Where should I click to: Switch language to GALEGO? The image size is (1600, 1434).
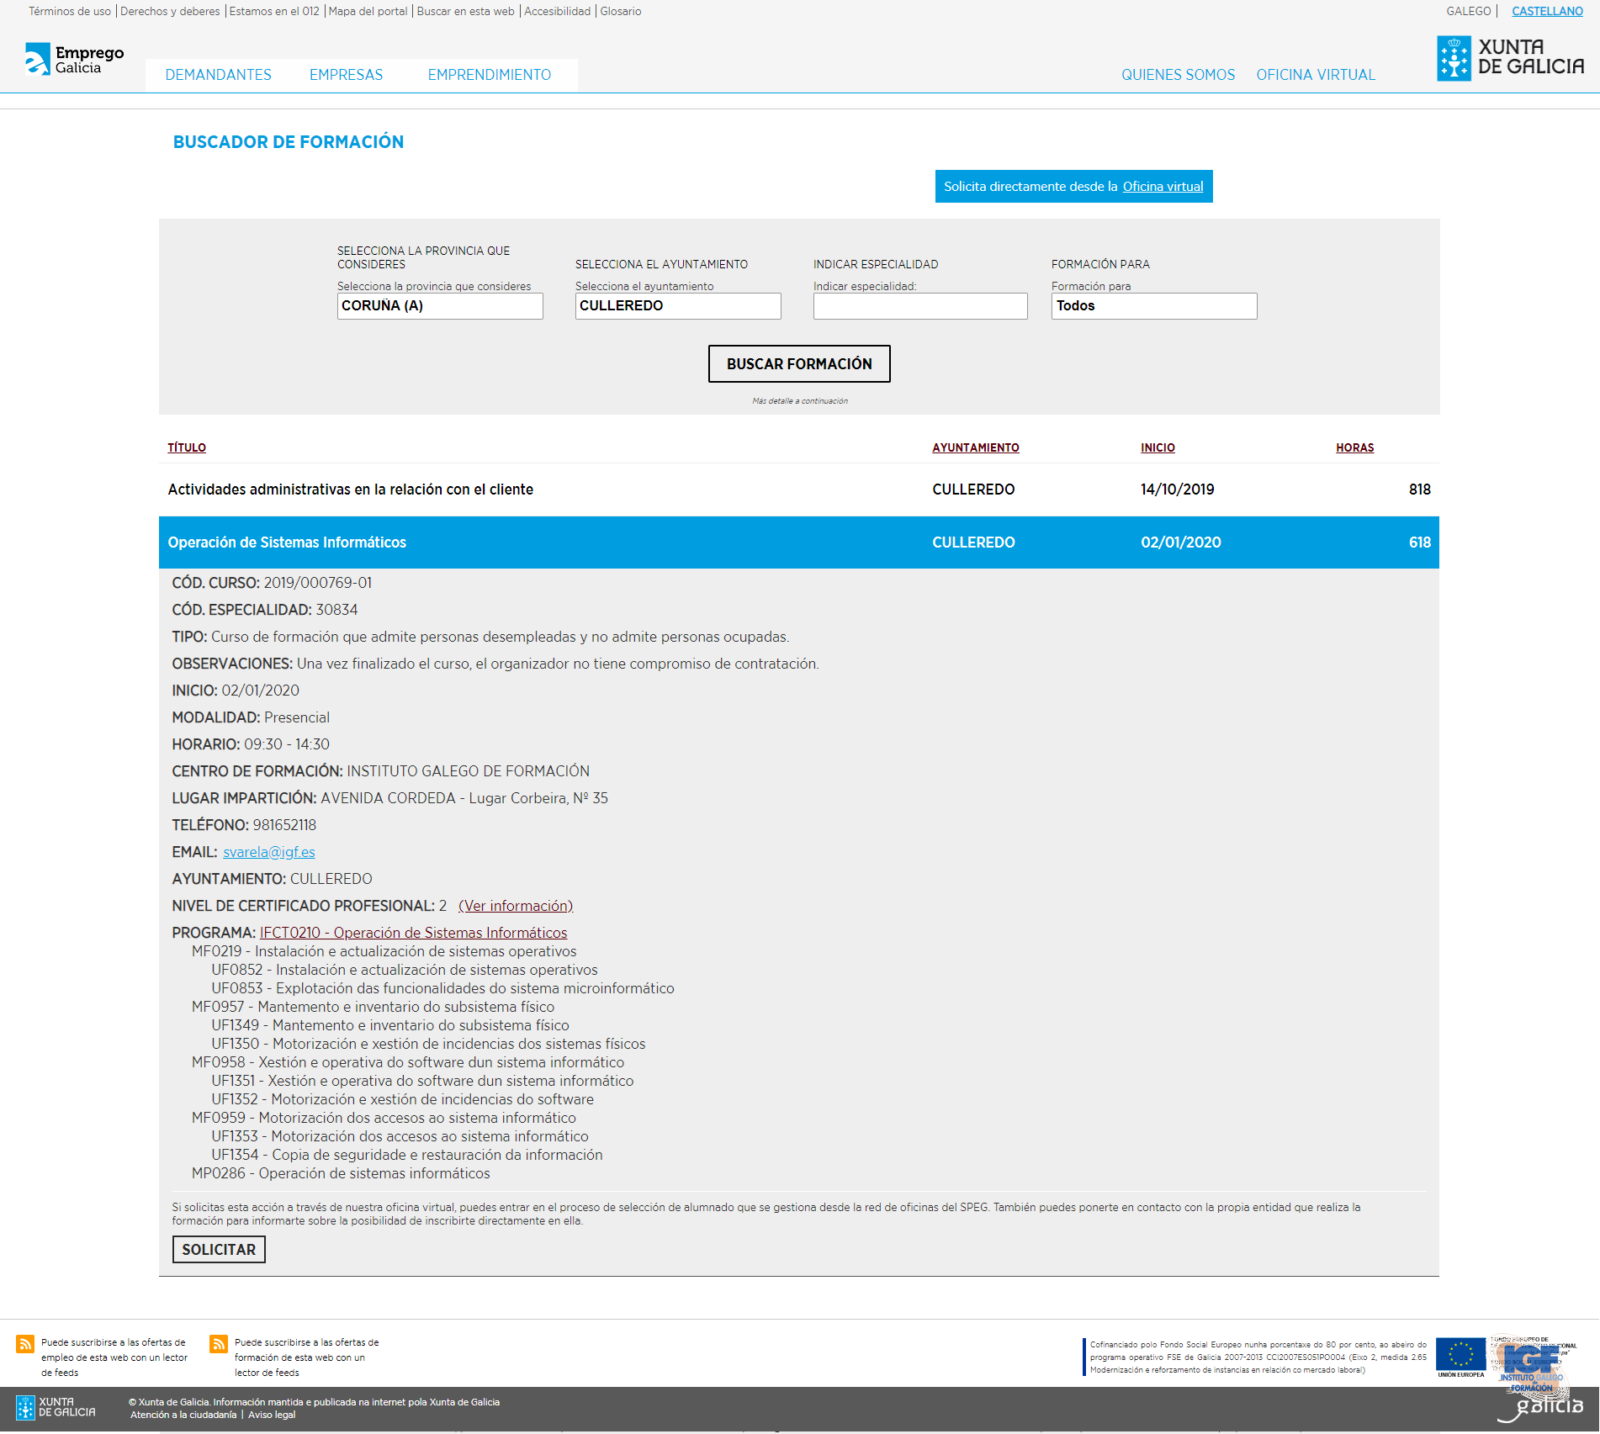(1468, 12)
